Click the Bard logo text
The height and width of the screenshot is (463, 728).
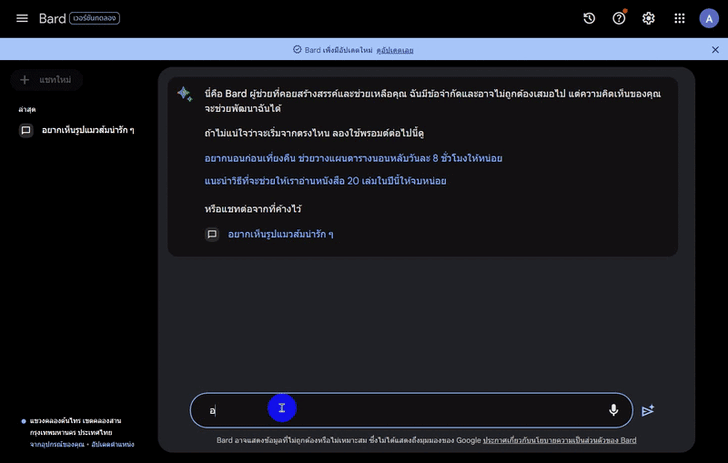coord(52,18)
